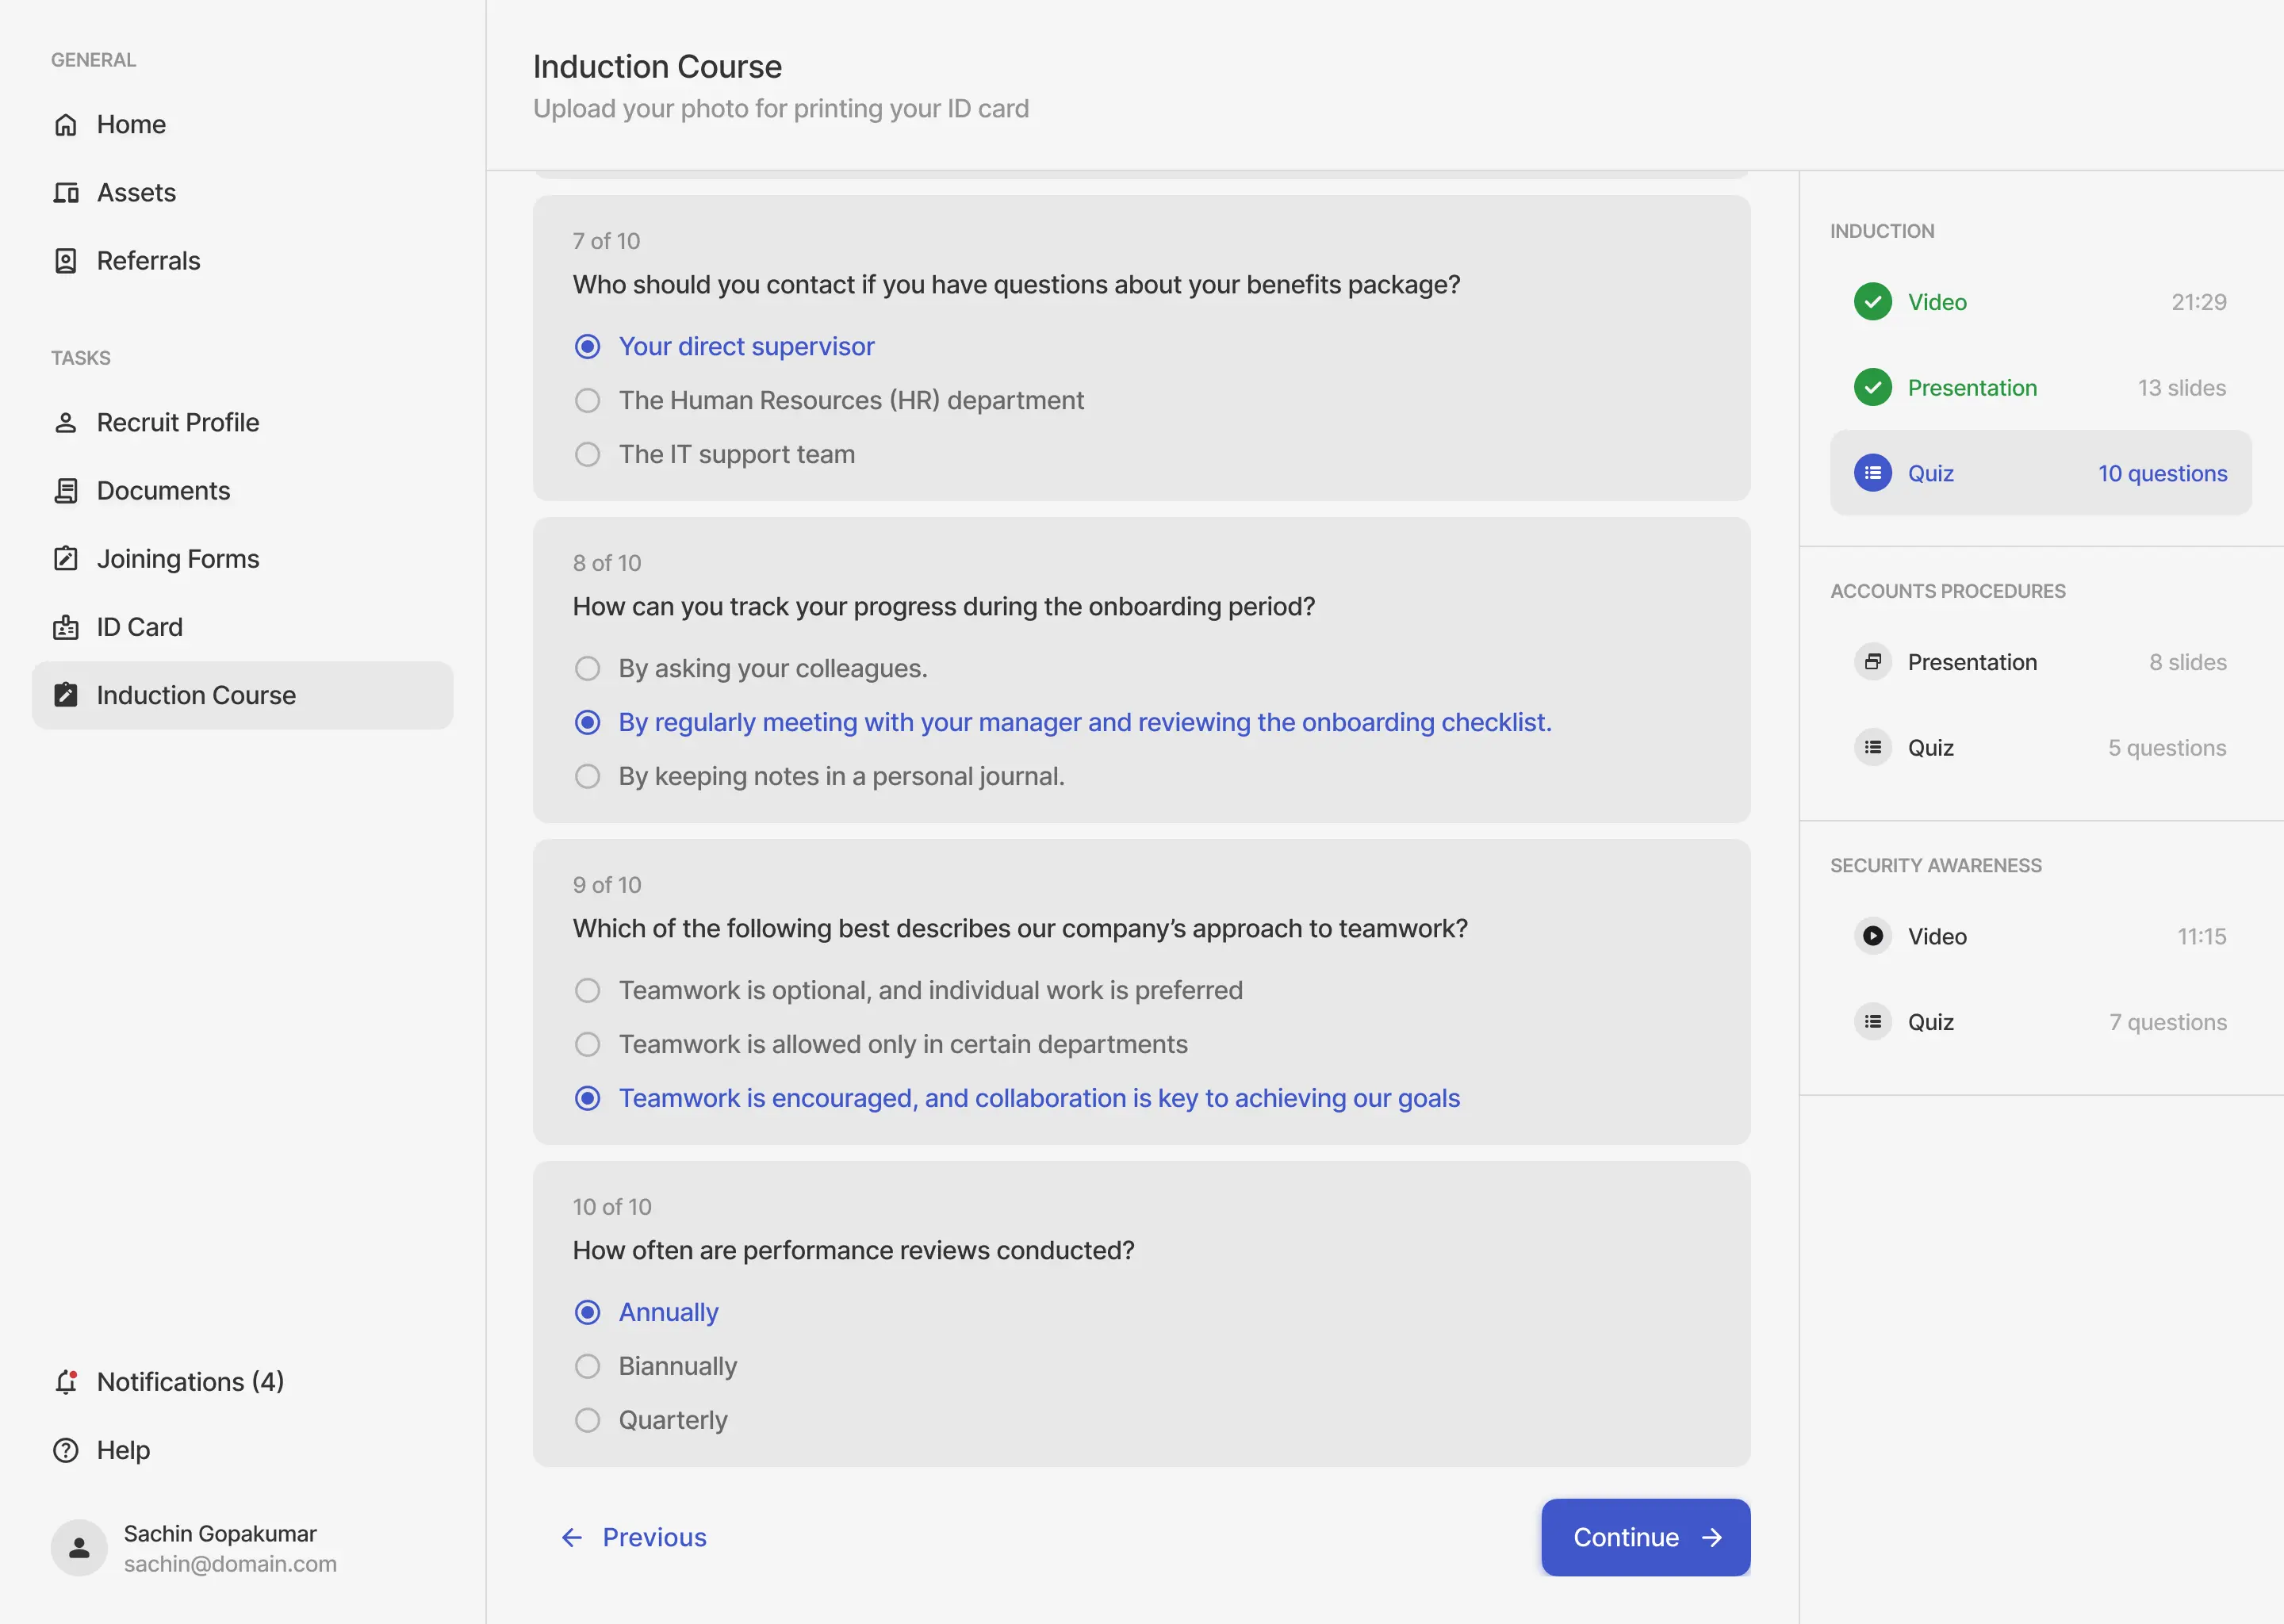
Task: Click the 'Induction Course' page heading
Action: point(657,66)
